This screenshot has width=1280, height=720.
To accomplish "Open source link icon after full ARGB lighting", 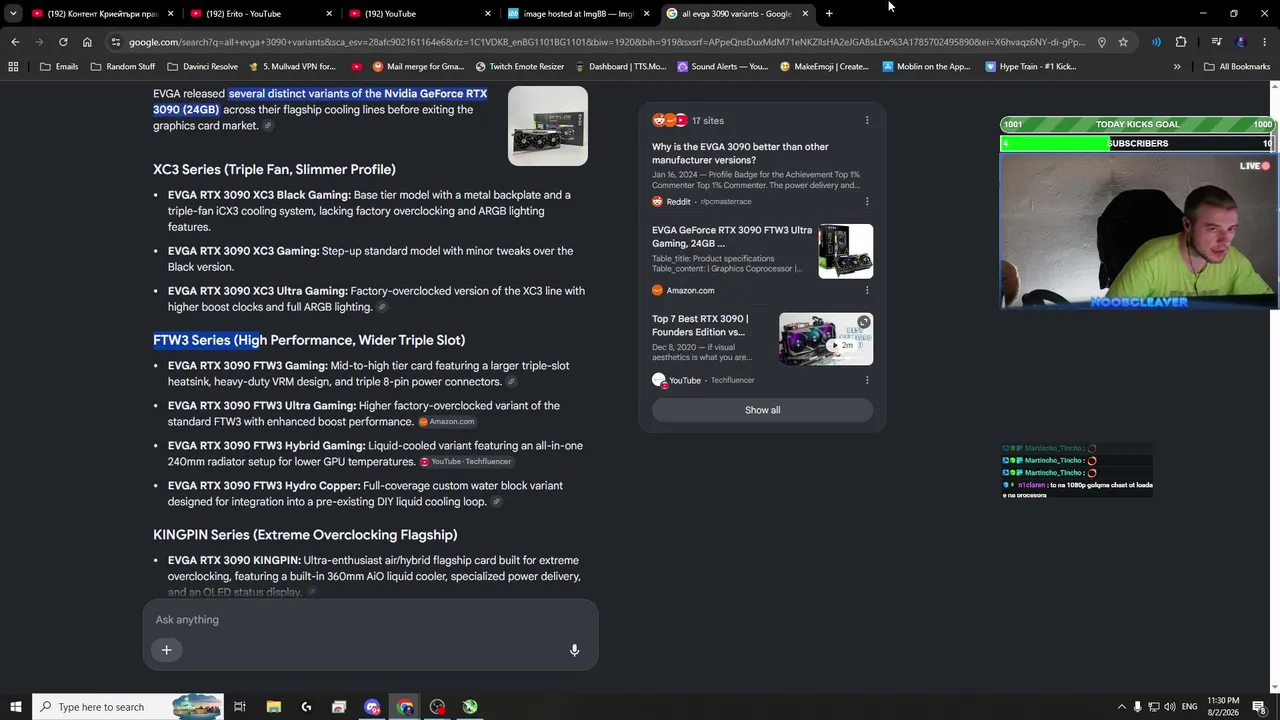I will (382, 307).
